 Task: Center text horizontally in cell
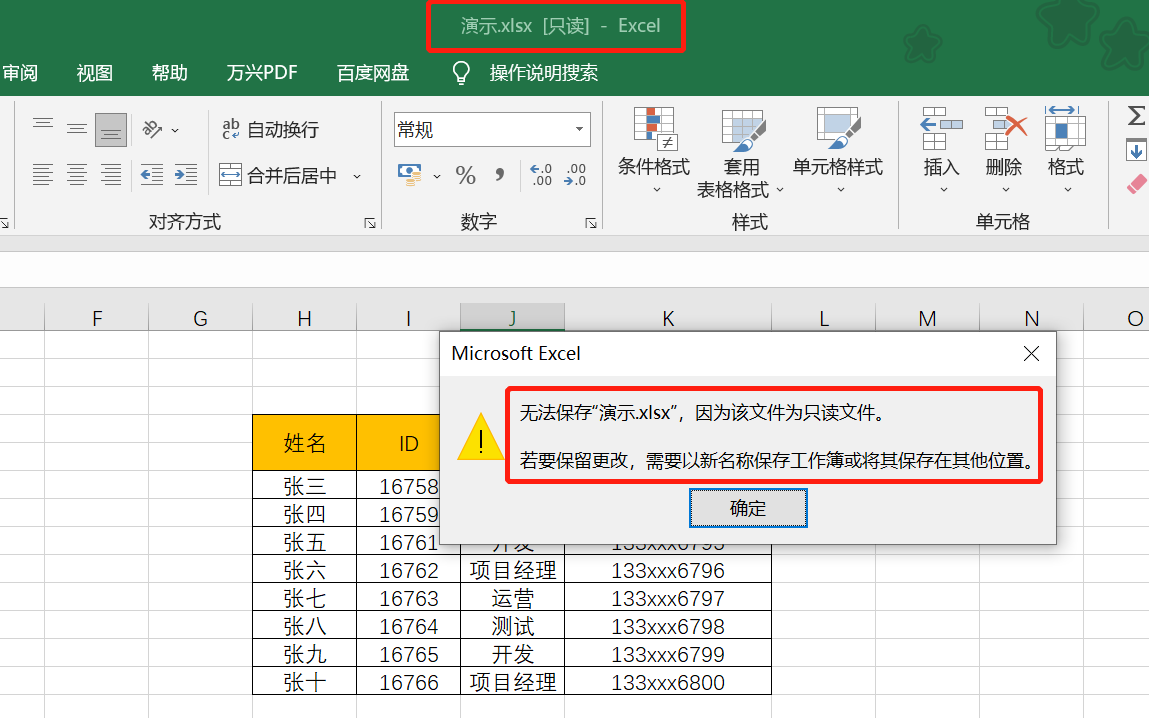[x=77, y=175]
